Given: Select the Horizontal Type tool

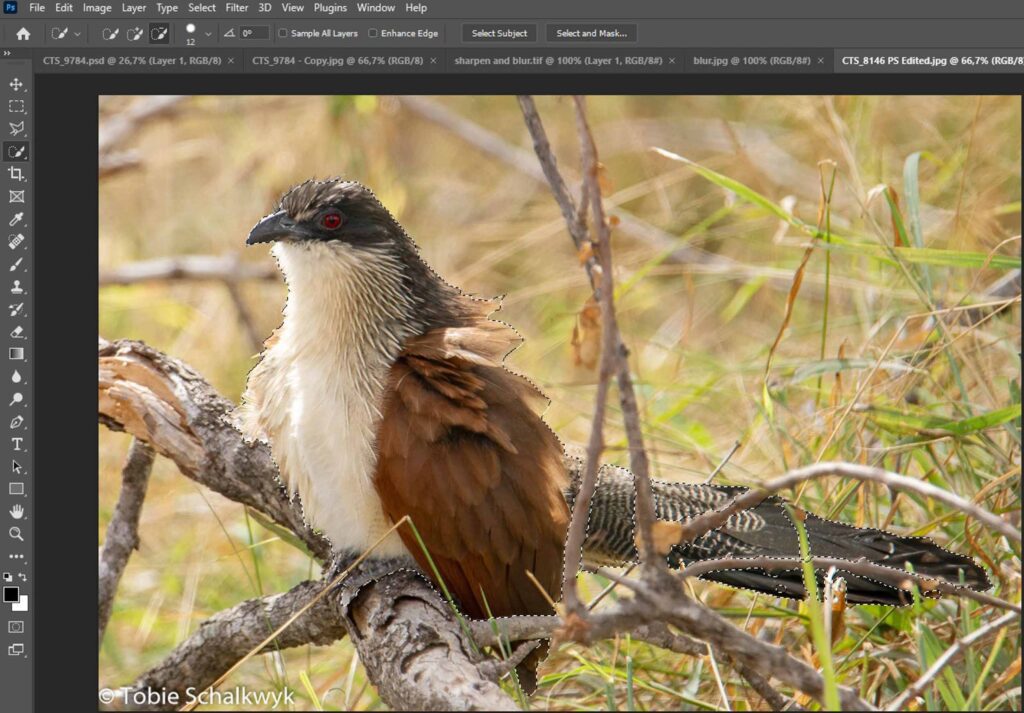Looking at the screenshot, I should pos(16,444).
